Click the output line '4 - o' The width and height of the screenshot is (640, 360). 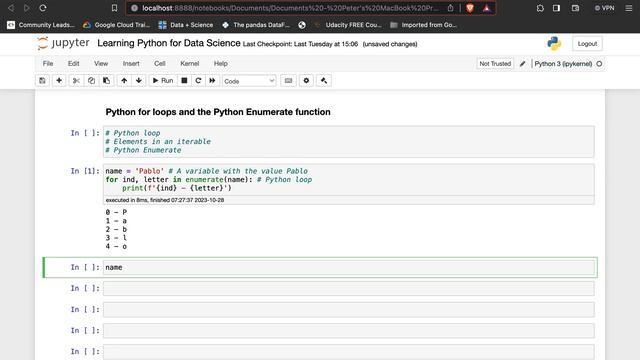point(116,247)
